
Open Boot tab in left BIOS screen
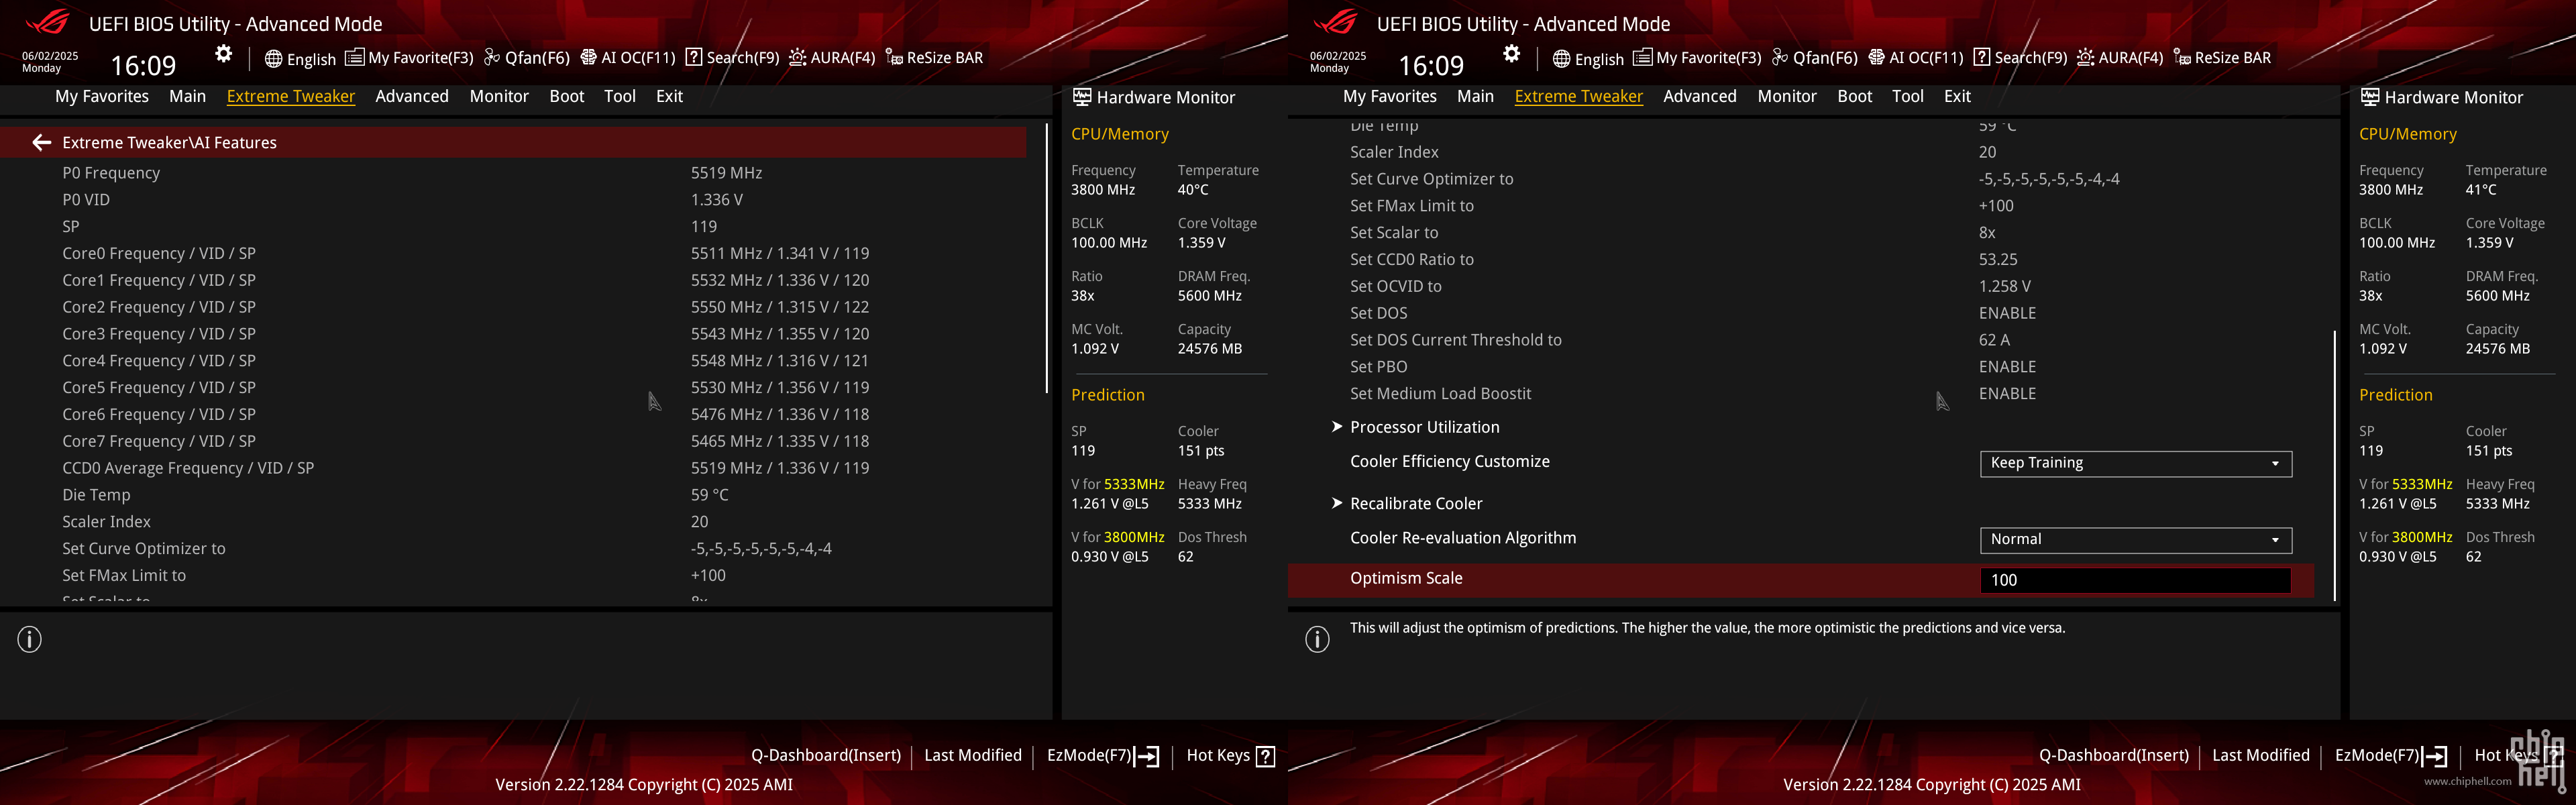567,96
